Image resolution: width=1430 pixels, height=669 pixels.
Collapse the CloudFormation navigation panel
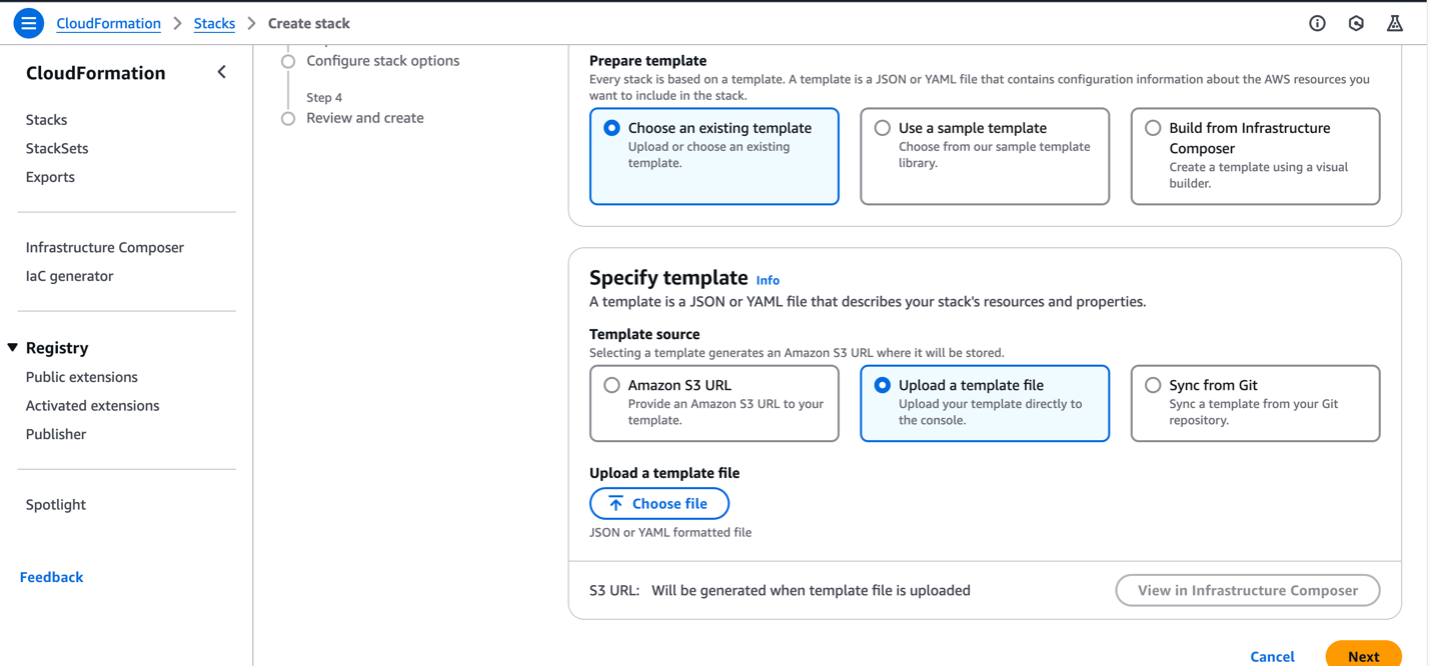click(221, 72)
